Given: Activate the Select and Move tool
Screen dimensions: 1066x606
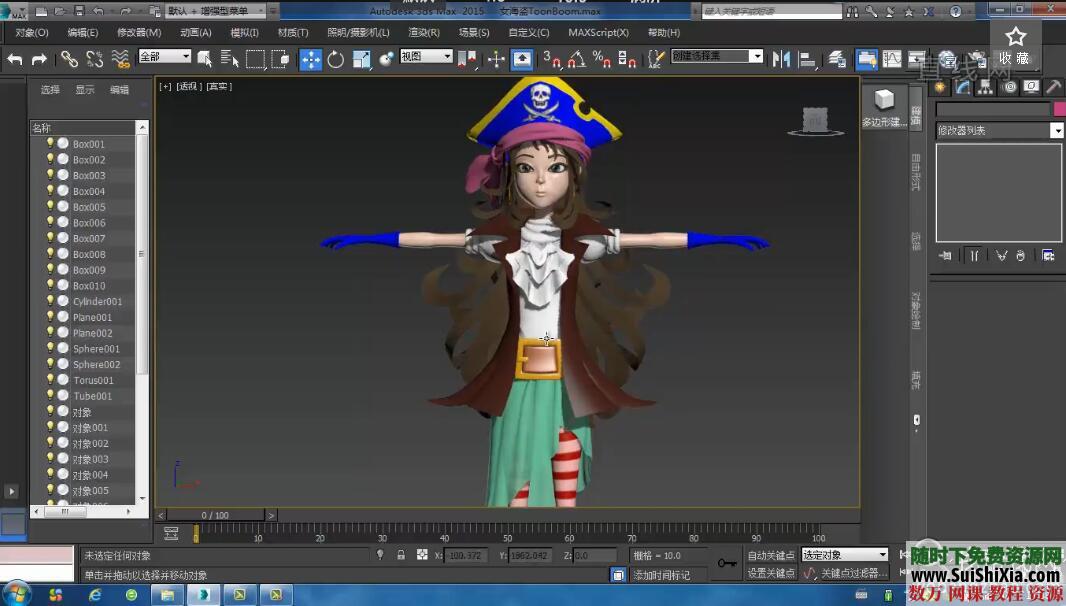Looking at the screenshot, I should coord(311,60).
